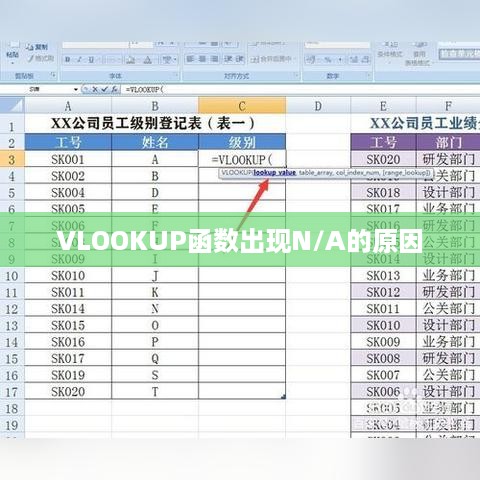This screenshot has height=480, width=480.
Task: Select cell SK013 in column E
Action: pos(383,275)
